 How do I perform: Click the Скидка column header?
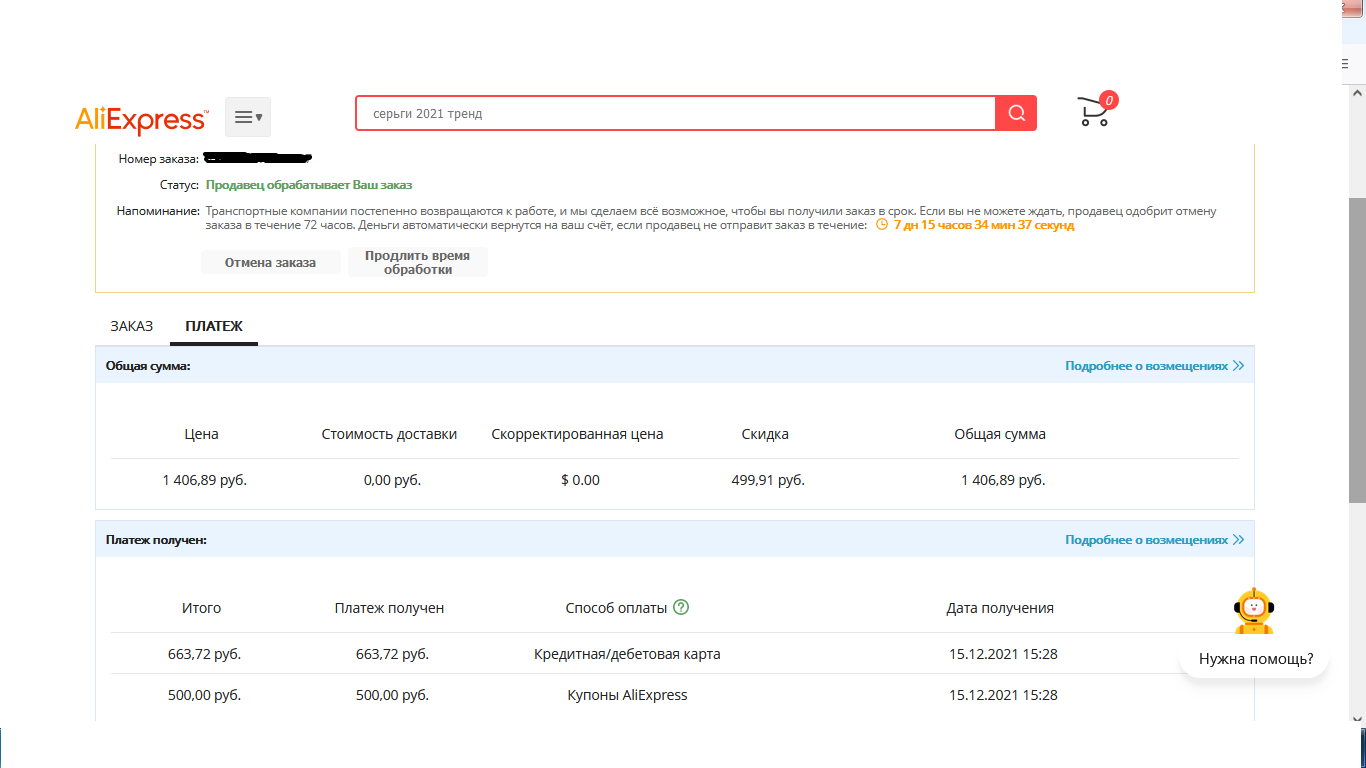(765, 434)
